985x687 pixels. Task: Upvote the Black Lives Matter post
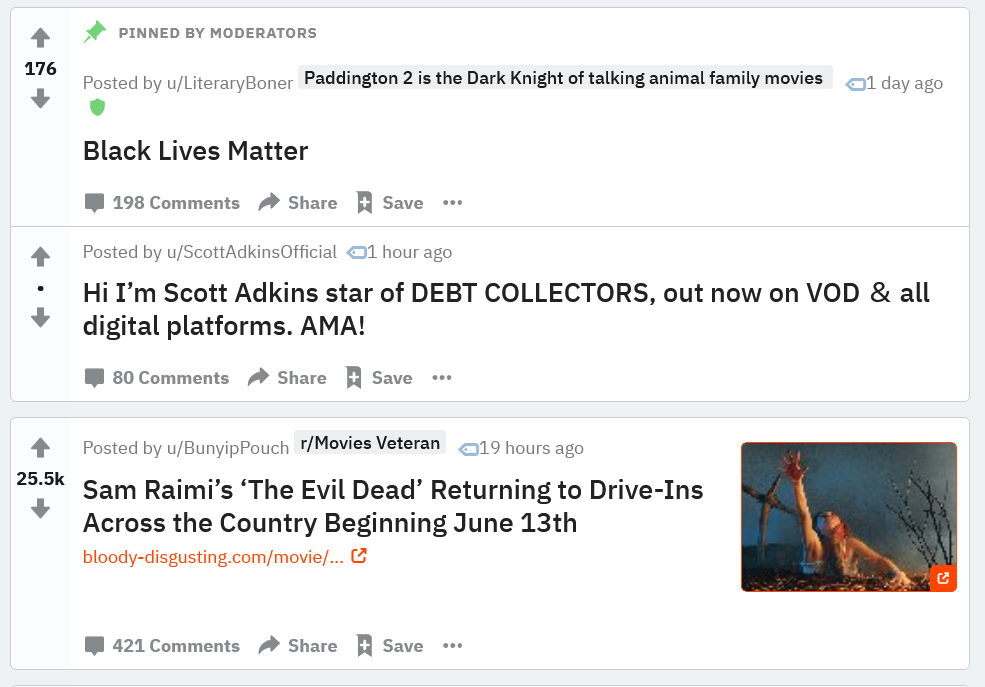coord(40,39)
